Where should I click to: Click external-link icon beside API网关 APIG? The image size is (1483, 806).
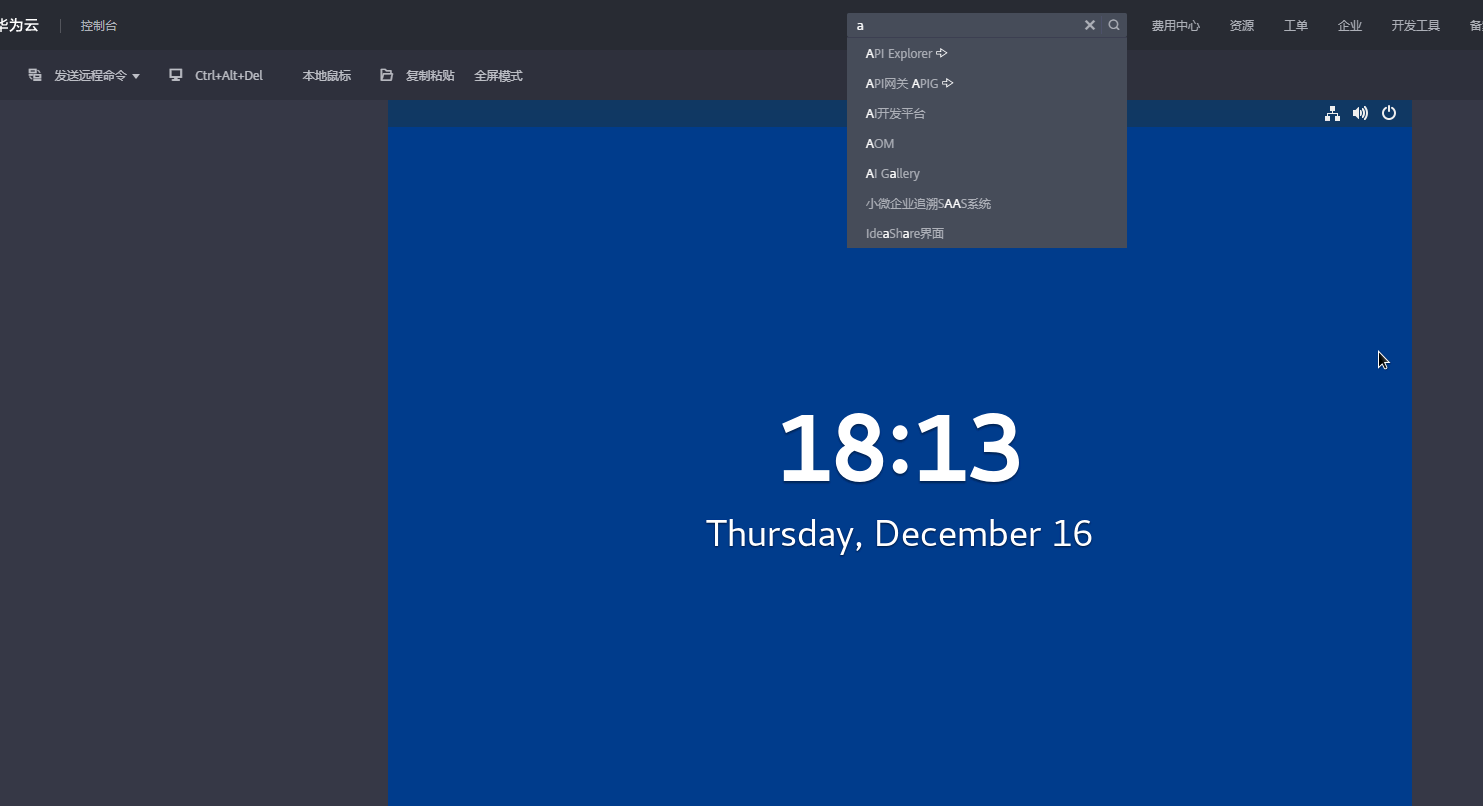pos(948,83)
